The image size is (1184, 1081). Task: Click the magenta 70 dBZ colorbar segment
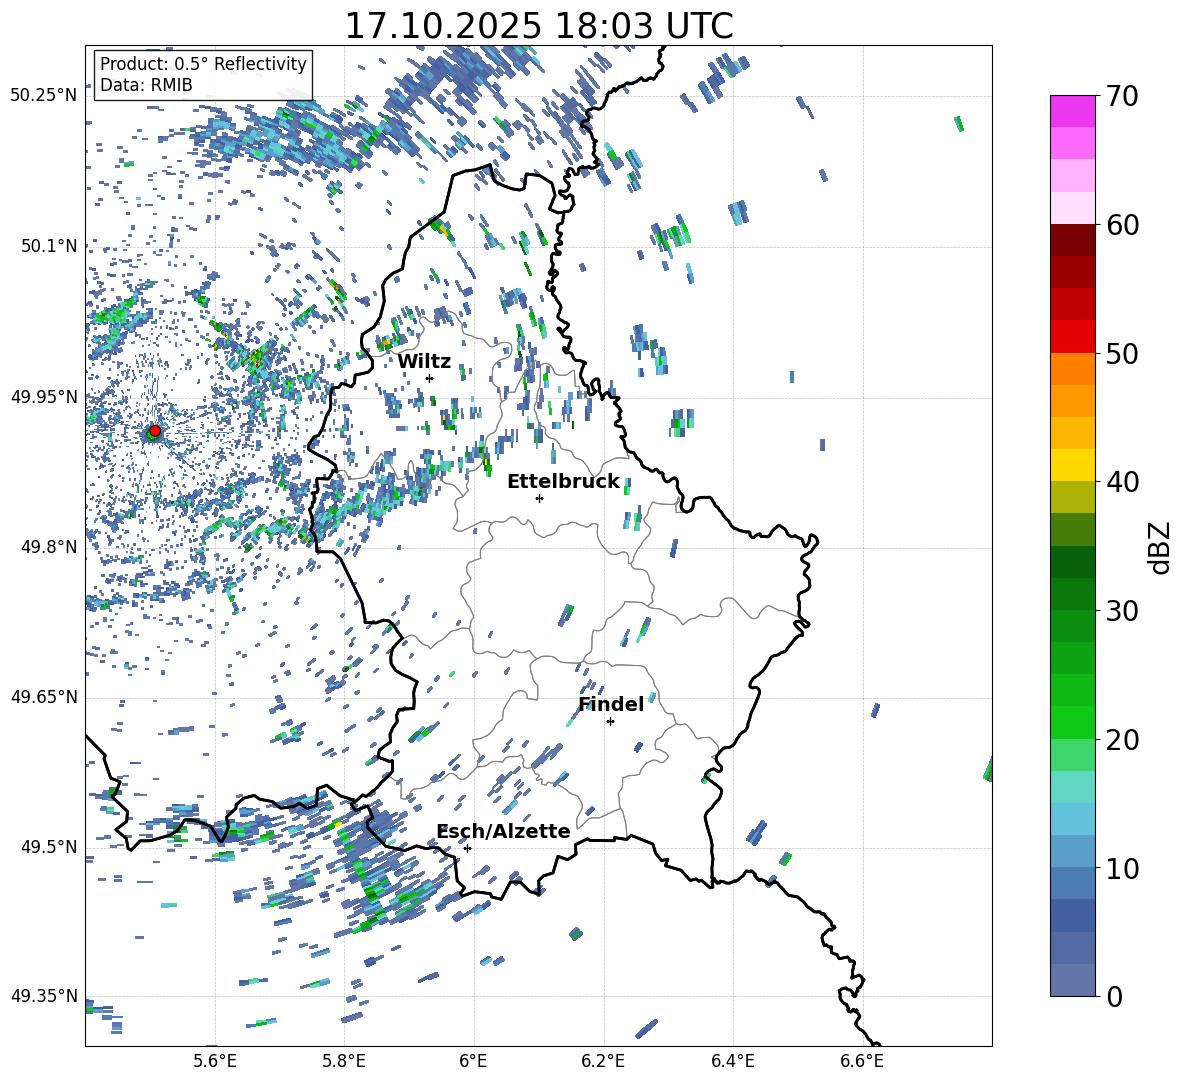point(1072,111)
